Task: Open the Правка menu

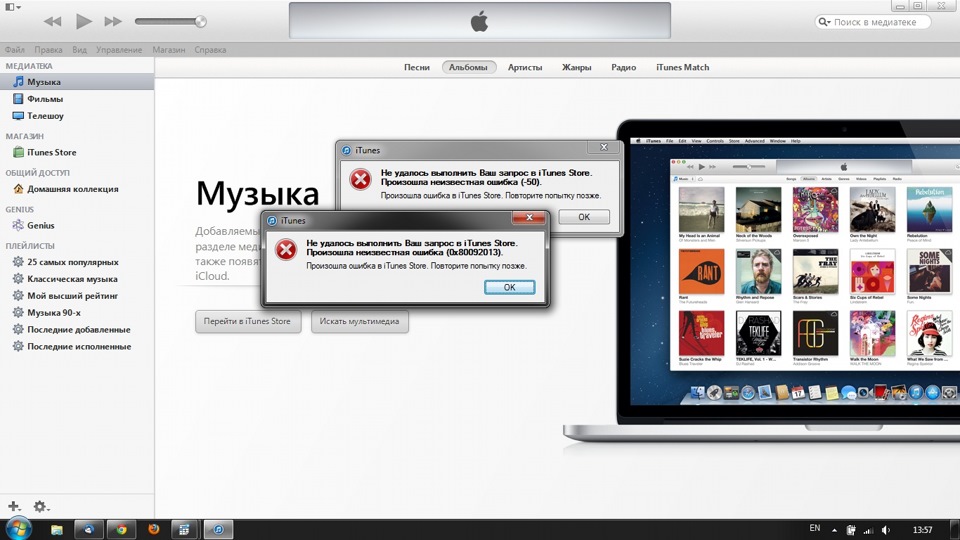Action: tap(48, 50)
